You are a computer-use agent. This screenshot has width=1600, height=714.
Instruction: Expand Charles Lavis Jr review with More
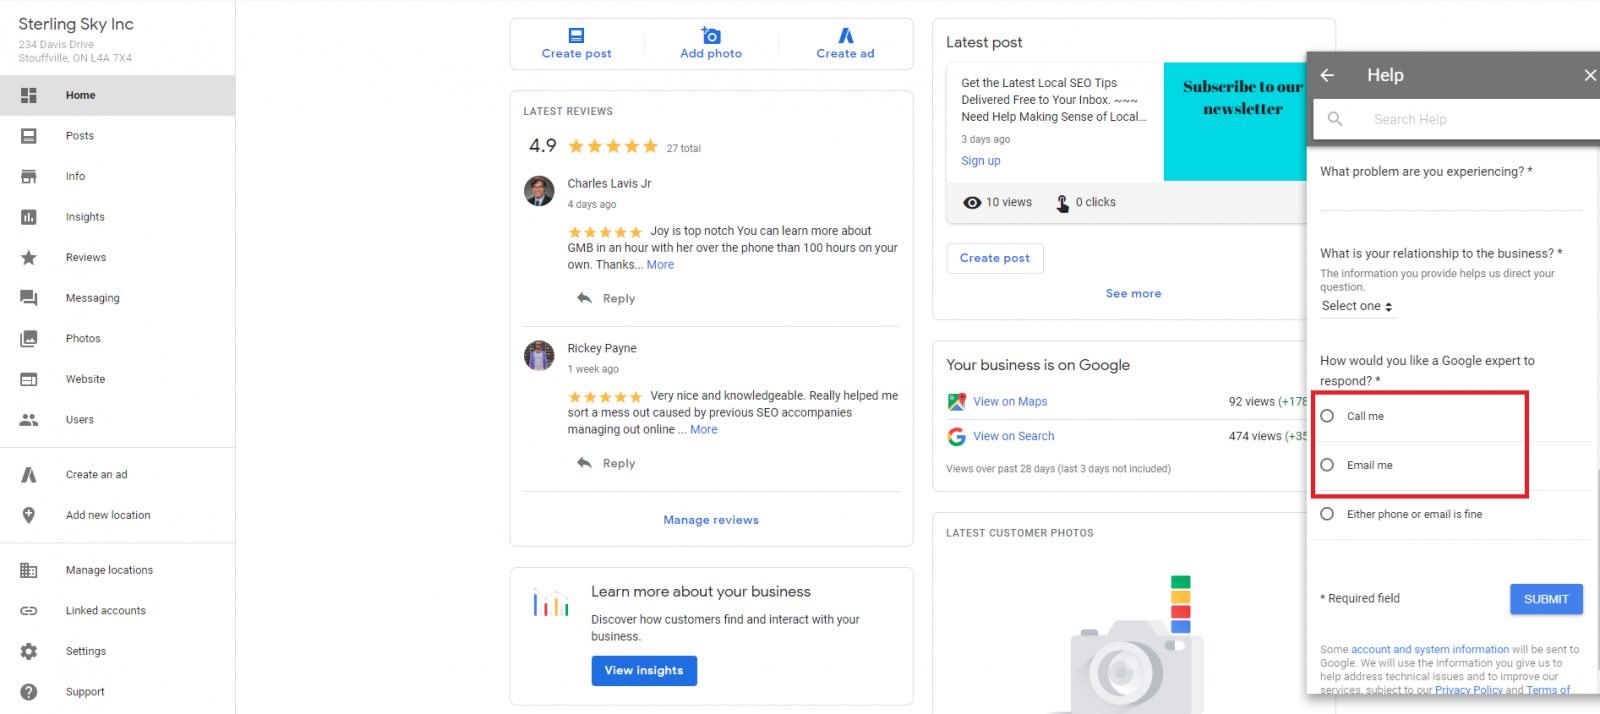tap(660, 265)
